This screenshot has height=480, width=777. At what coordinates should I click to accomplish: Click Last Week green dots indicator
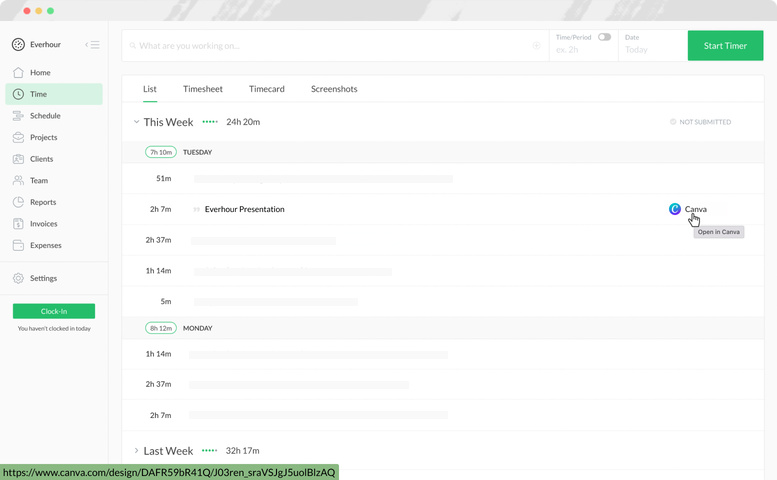(x=210, y=451)
